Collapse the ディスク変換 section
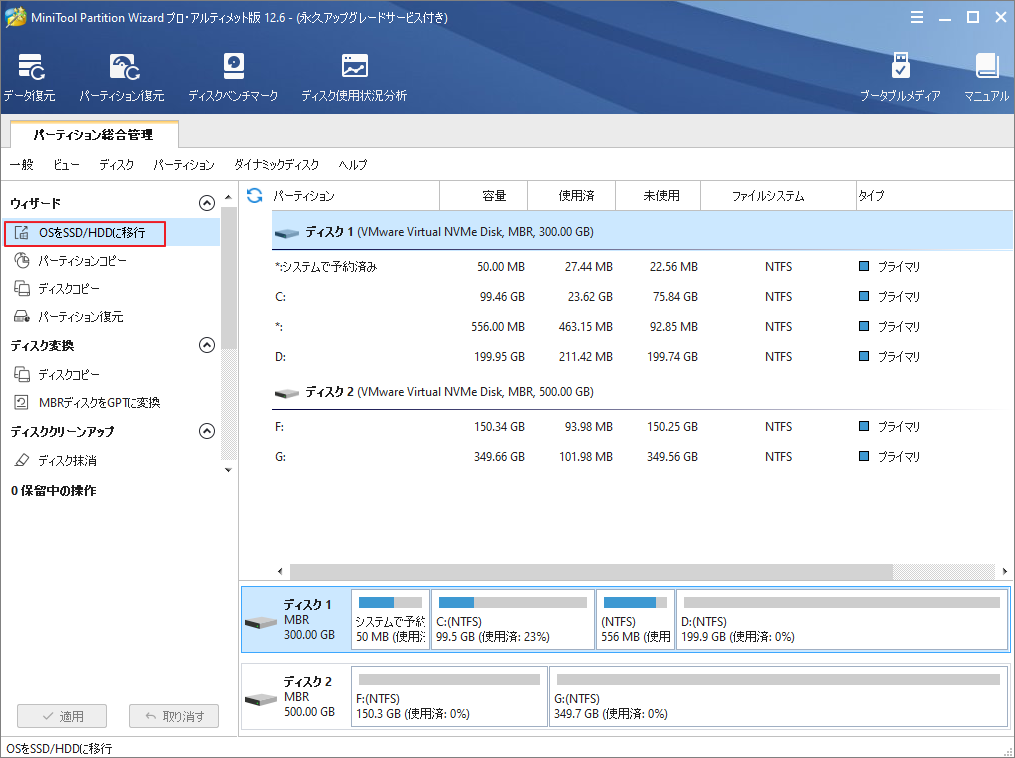 pyautogui.click(x=207, y=345)
